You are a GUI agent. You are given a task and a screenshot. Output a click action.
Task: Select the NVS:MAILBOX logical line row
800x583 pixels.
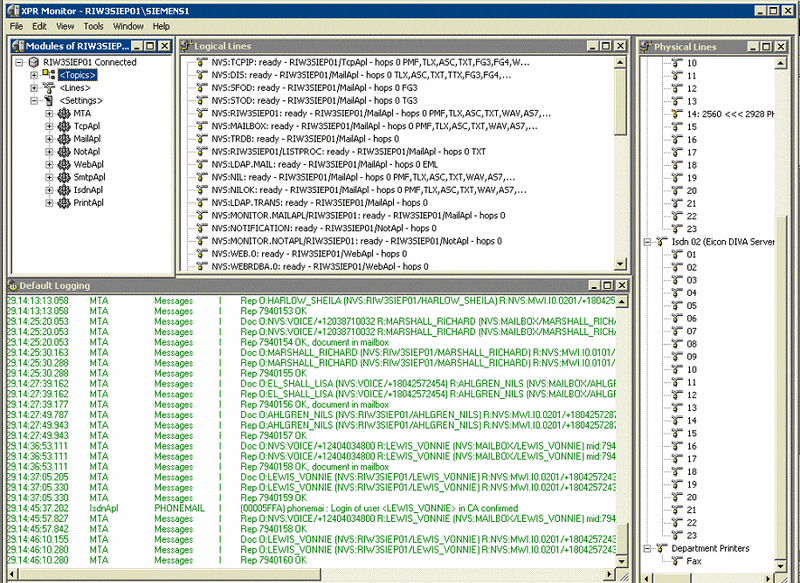point(374,126)
